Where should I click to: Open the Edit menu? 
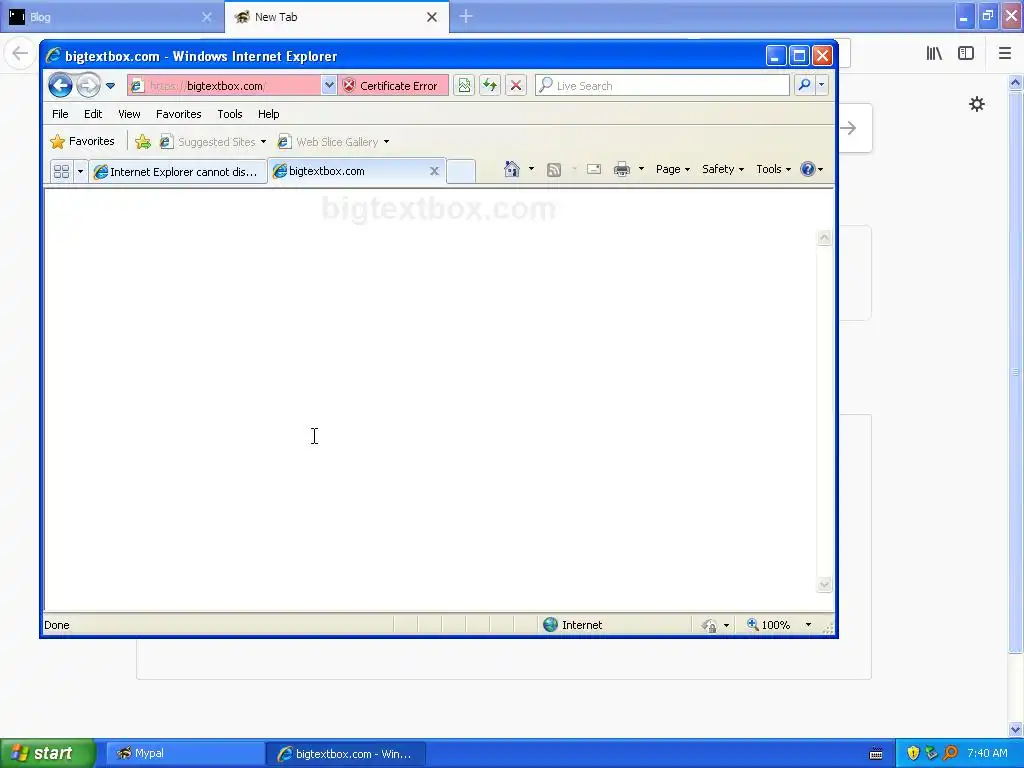coord(93,114)
